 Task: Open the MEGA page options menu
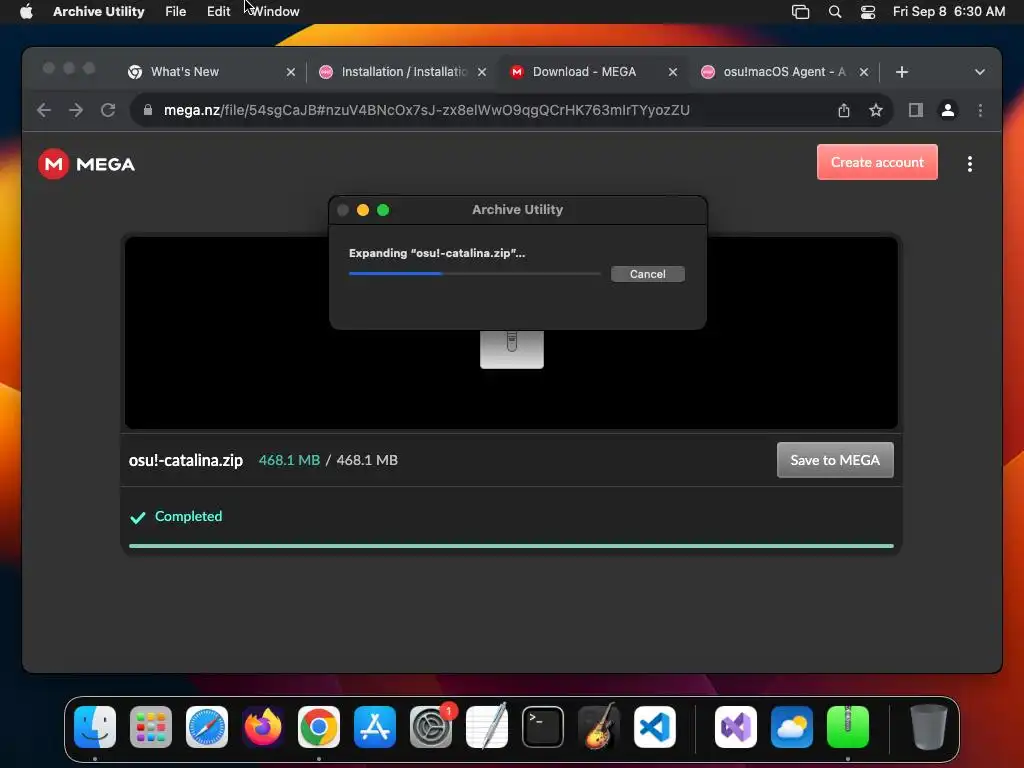pos(970,164)
